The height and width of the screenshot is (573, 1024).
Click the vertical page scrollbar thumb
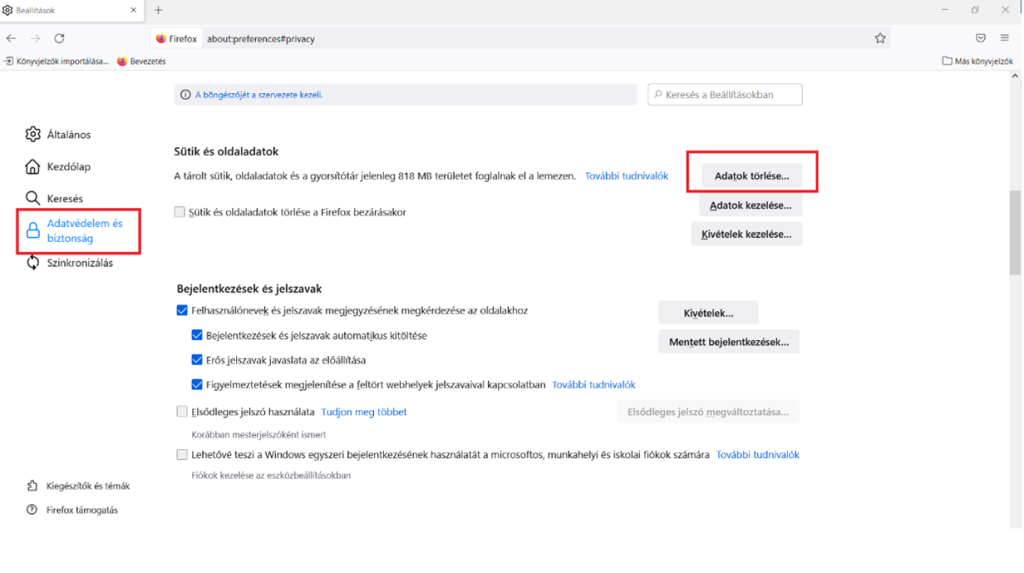point(1016,230)
